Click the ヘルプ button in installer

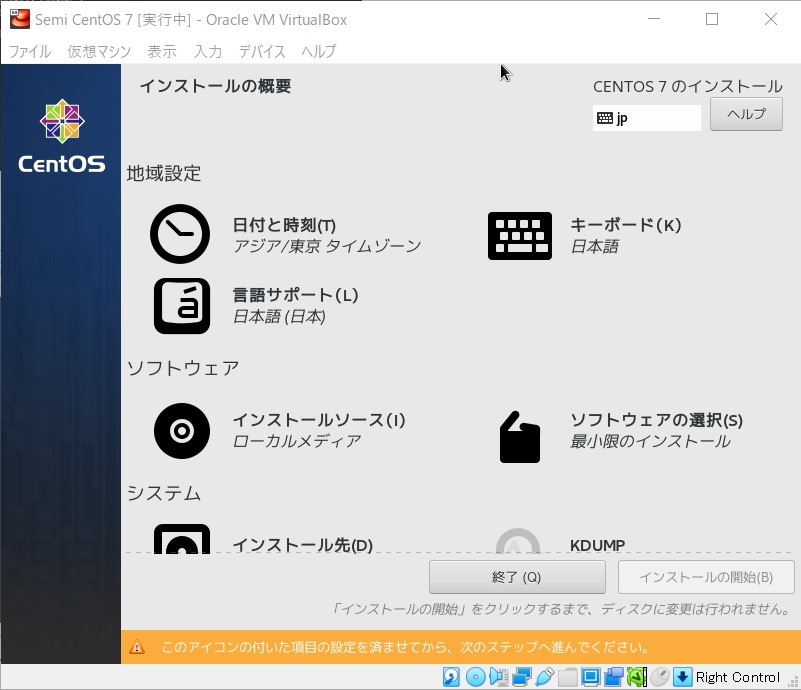click(x=746, y=114)
